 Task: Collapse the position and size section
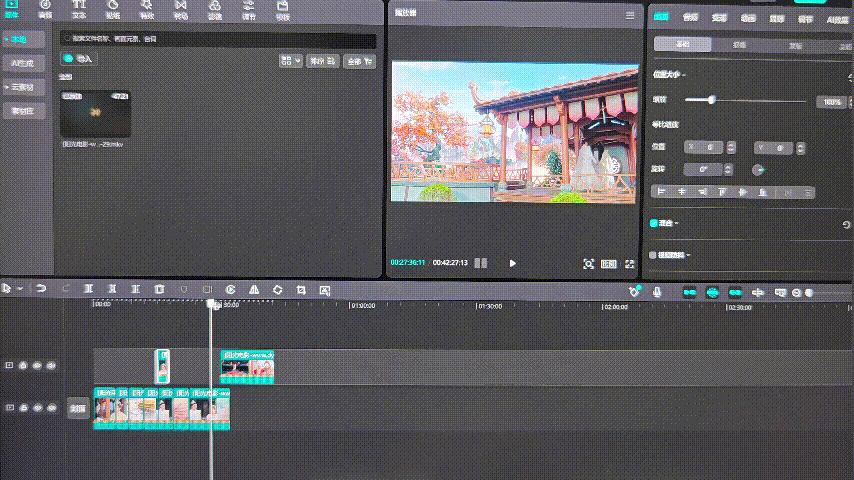(683, 75)
